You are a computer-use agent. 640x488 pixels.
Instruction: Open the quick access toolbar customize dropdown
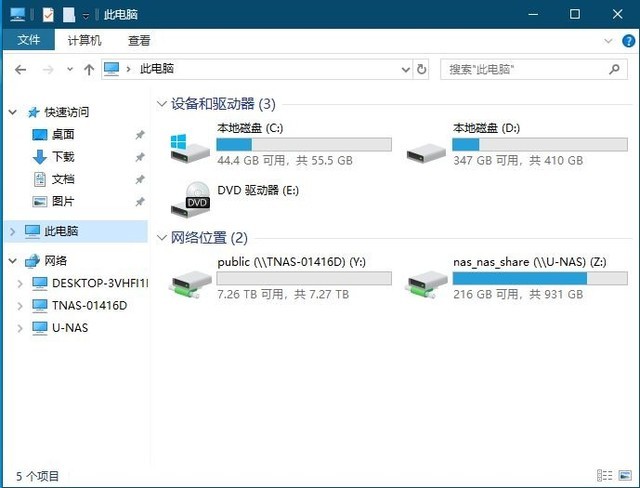coord(86,16)
